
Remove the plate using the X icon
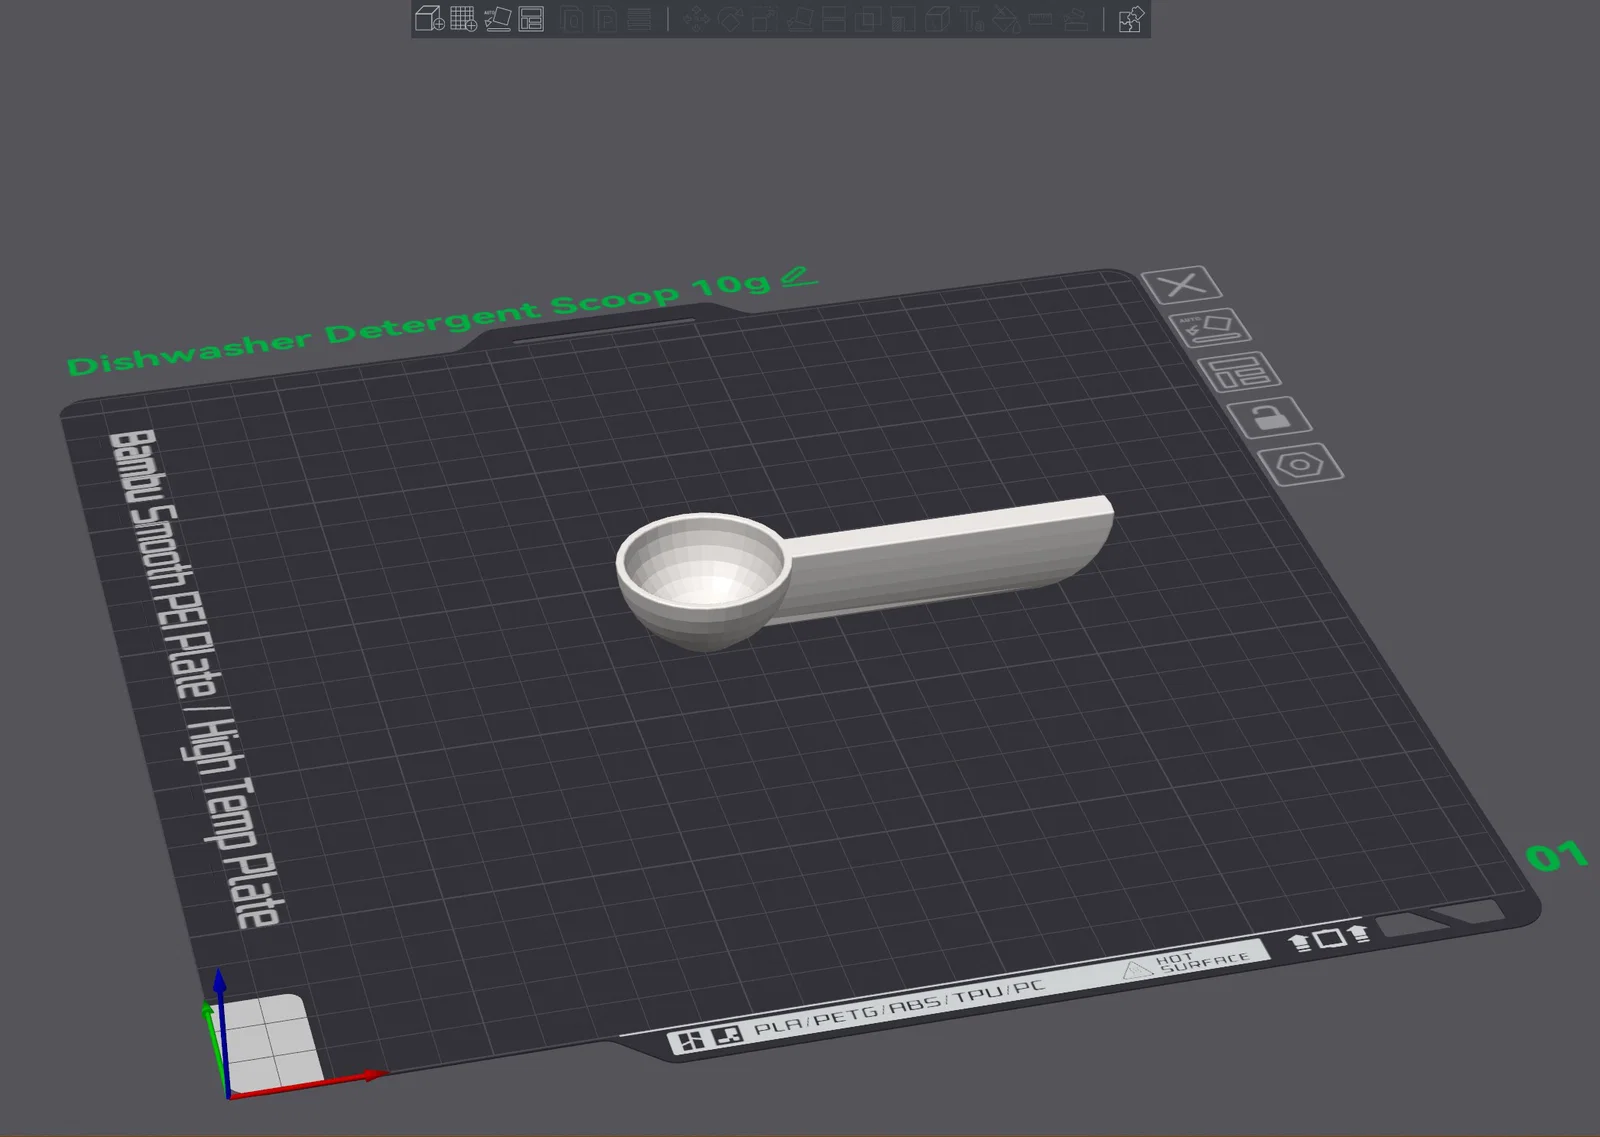[x=1181, y=285]
